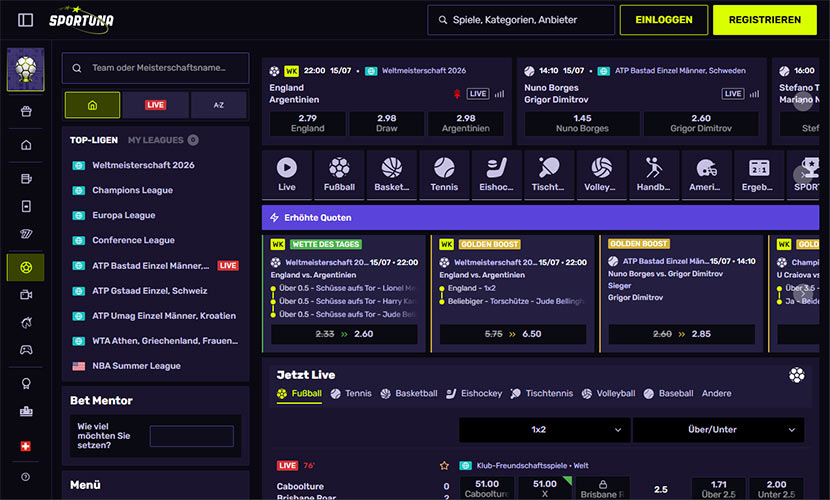The width and height of the screenshot is (830, 500).
Task: Bet on Nuno Borges at 1.45
Action: [x=582, y=123]
